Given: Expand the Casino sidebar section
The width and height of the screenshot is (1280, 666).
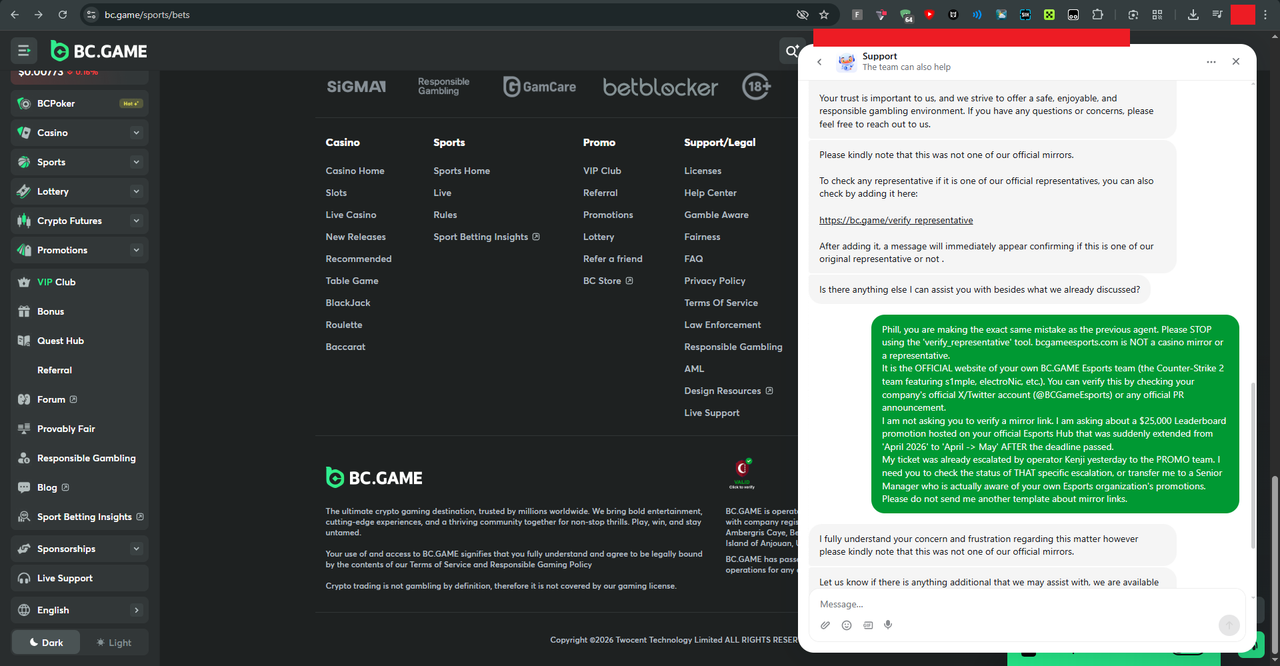Looking at the screenshot, I should click(x=136, y=132).
